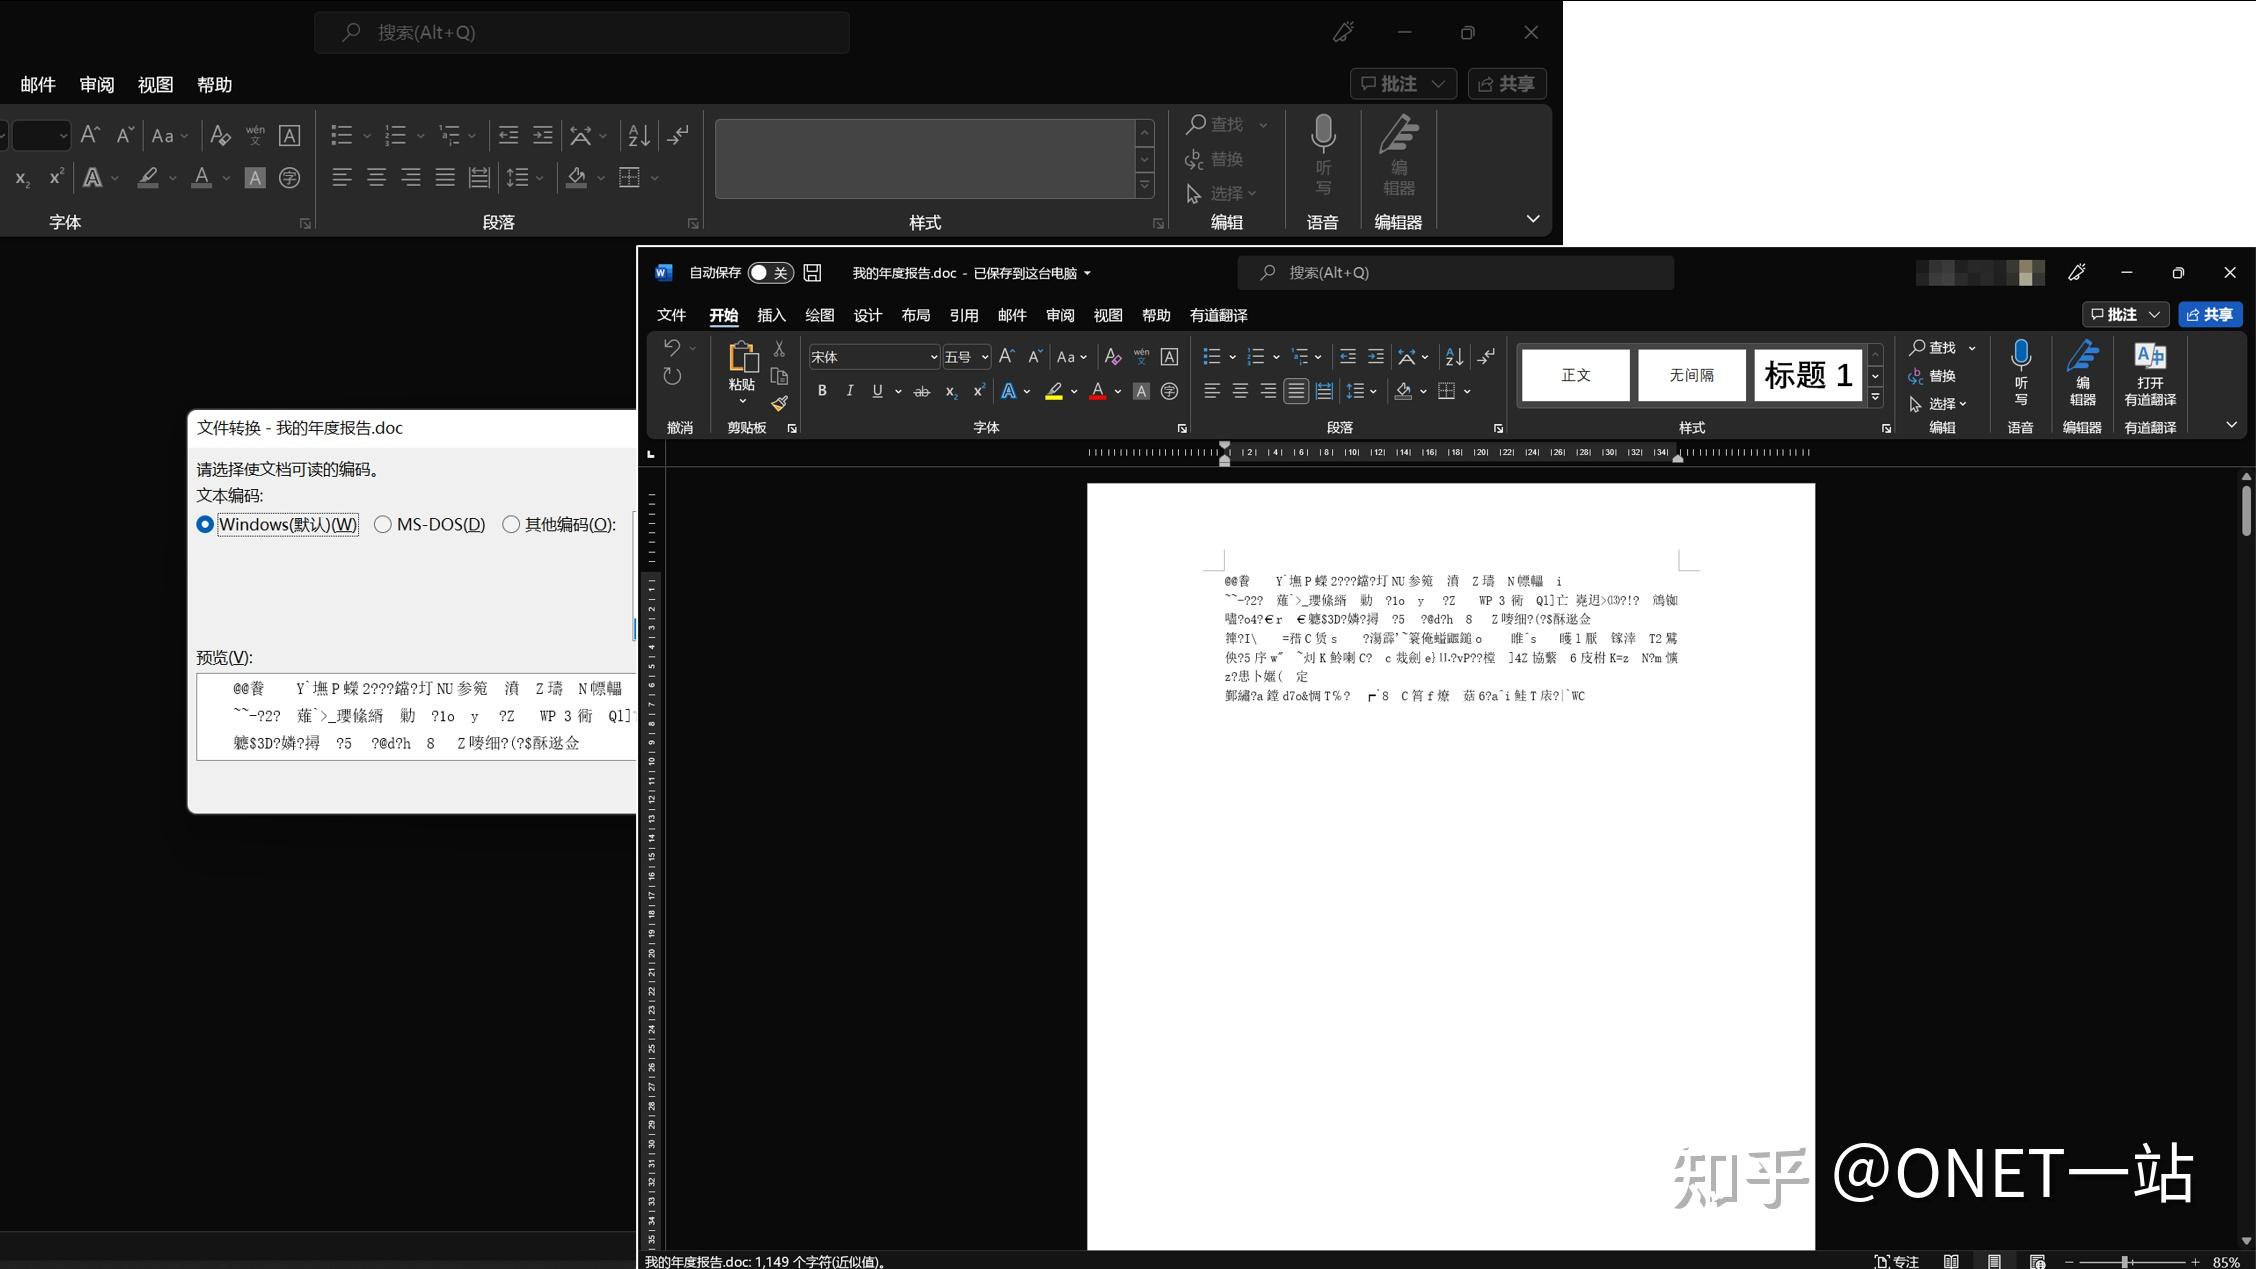Click the Italic formatting icon
The height and width of the screenshot is (1269, 2256).
pos(849,391)
